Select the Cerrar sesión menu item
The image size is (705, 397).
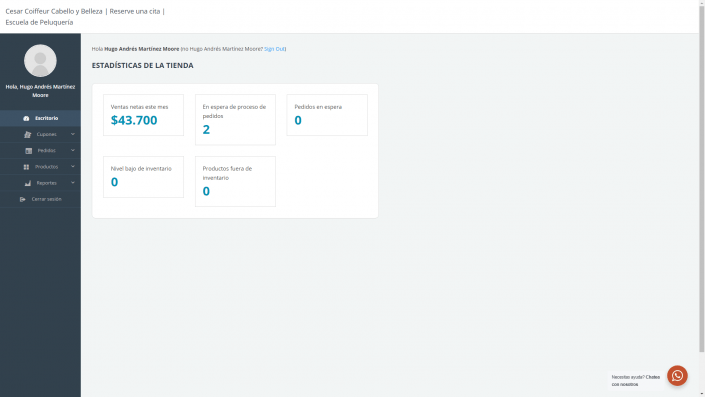pyautogui.click(x=40, y=199)
